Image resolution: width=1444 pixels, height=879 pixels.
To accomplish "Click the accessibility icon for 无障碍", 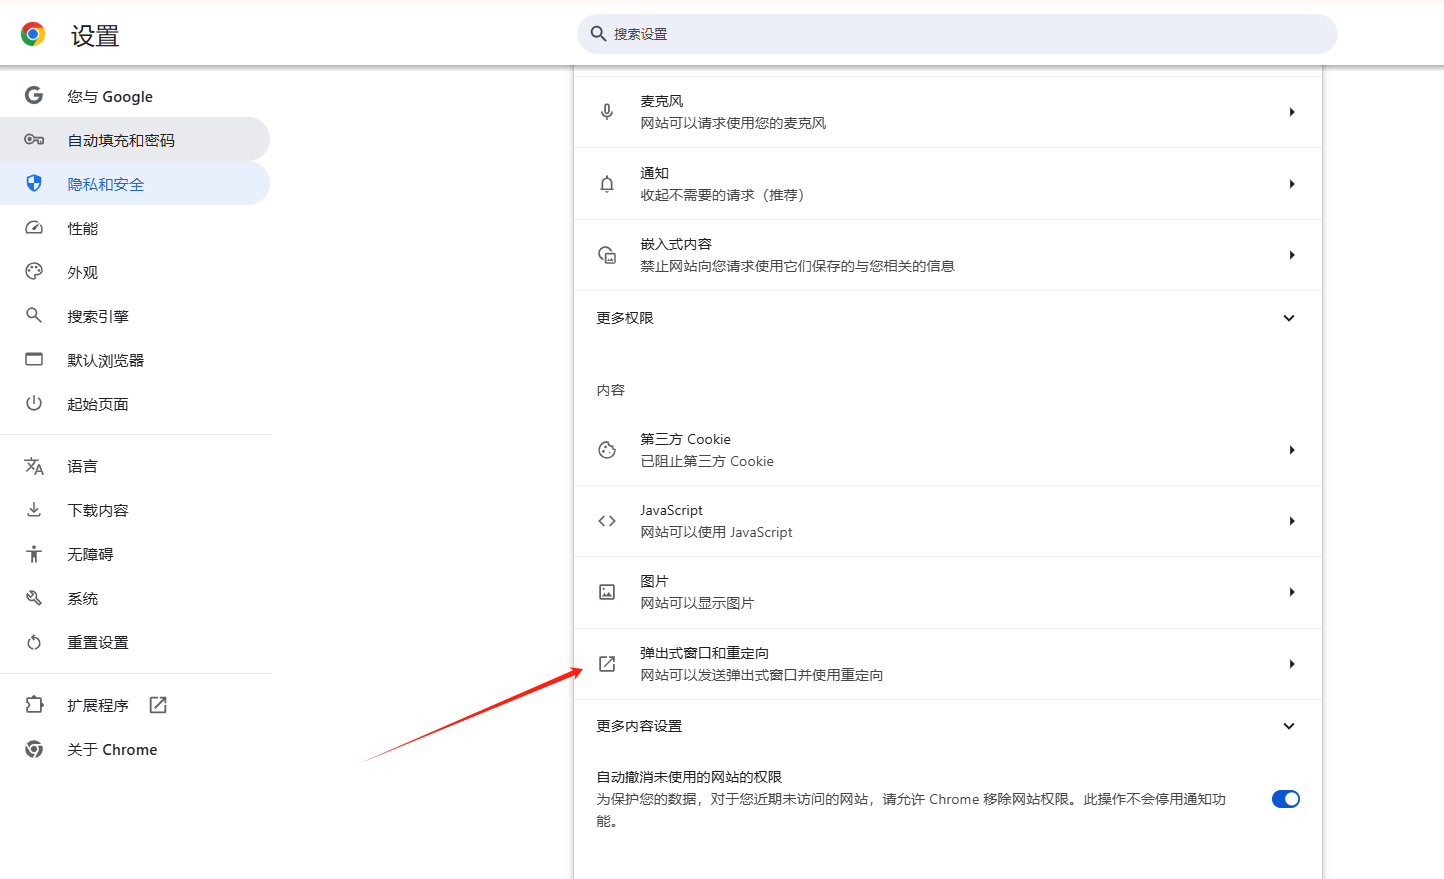I will (x=34, y=554).
